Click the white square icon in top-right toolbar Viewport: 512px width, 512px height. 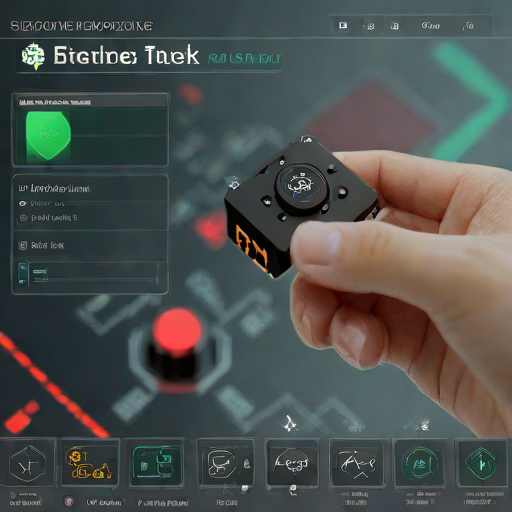click(343, 26)
